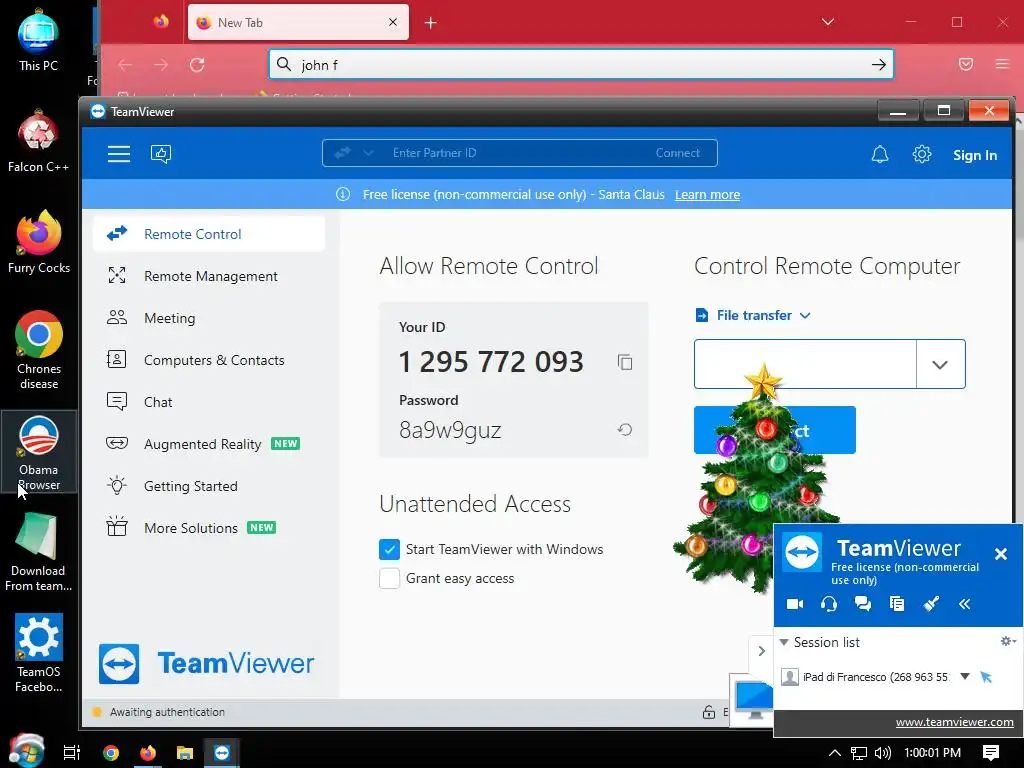Open a new Firefox tab with plus
Screen dimensions: 1024x768
430,23
